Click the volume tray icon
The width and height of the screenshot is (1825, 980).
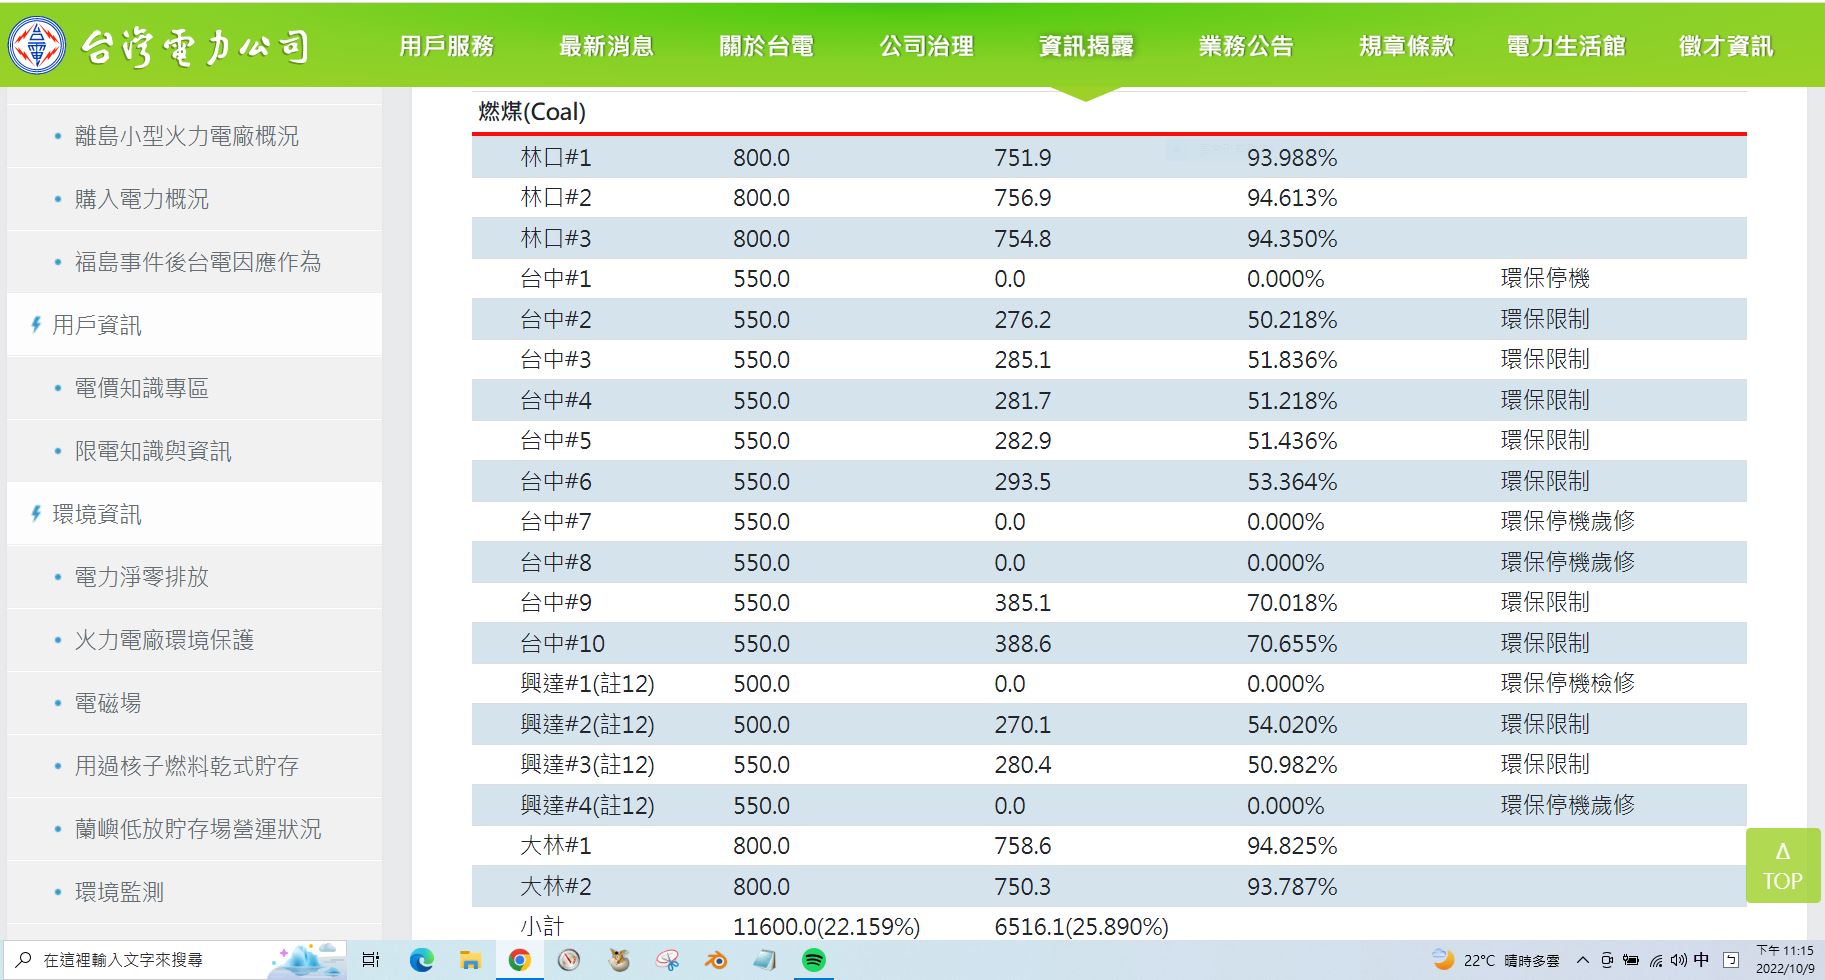coord(1677,960)
